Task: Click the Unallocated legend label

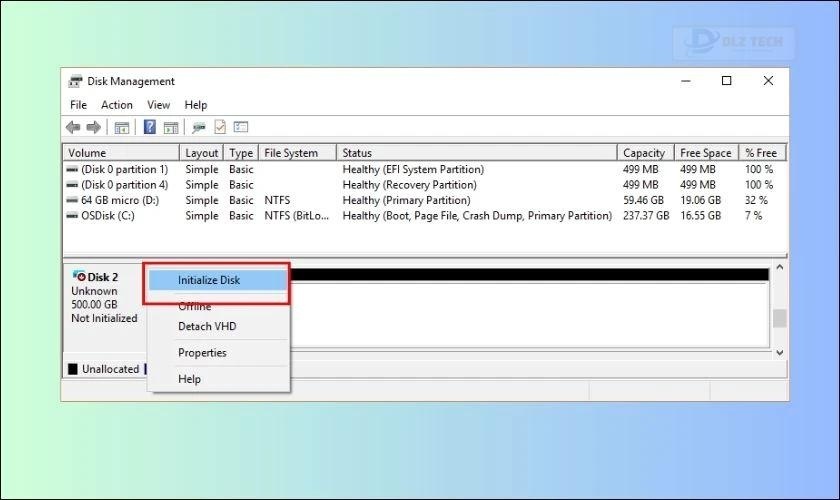Action: click(x=110, y=369)
